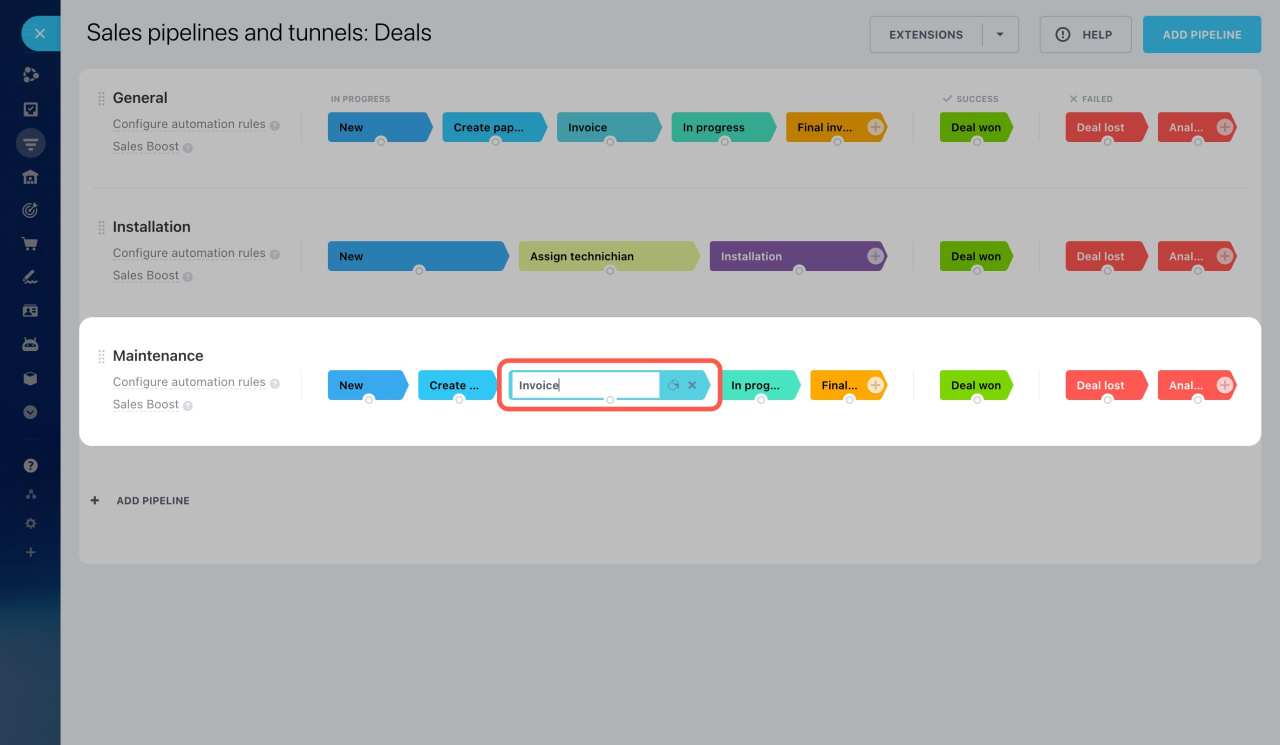Image resolution: width=1280 pixels, height=745 pixels.
Task: Select Maintenance In prog... stage
Action: [760, 385]
